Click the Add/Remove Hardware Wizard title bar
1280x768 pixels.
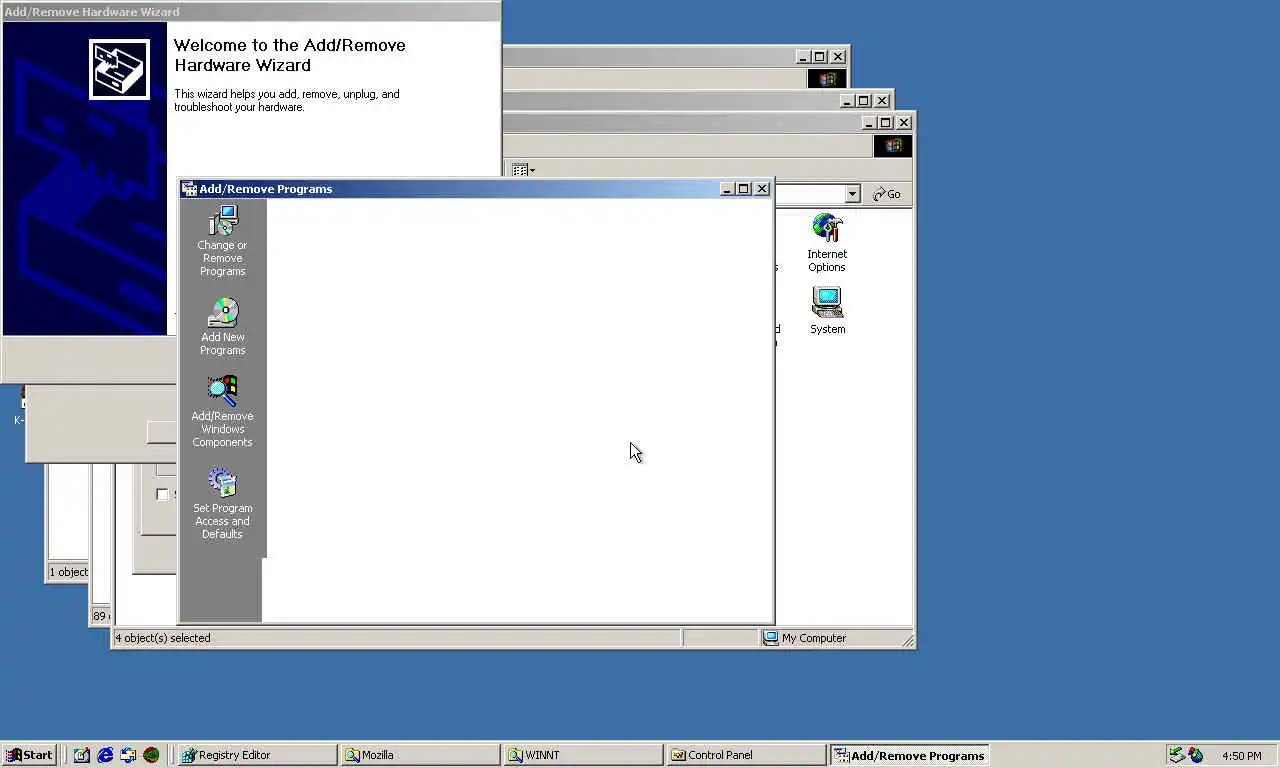250,12
